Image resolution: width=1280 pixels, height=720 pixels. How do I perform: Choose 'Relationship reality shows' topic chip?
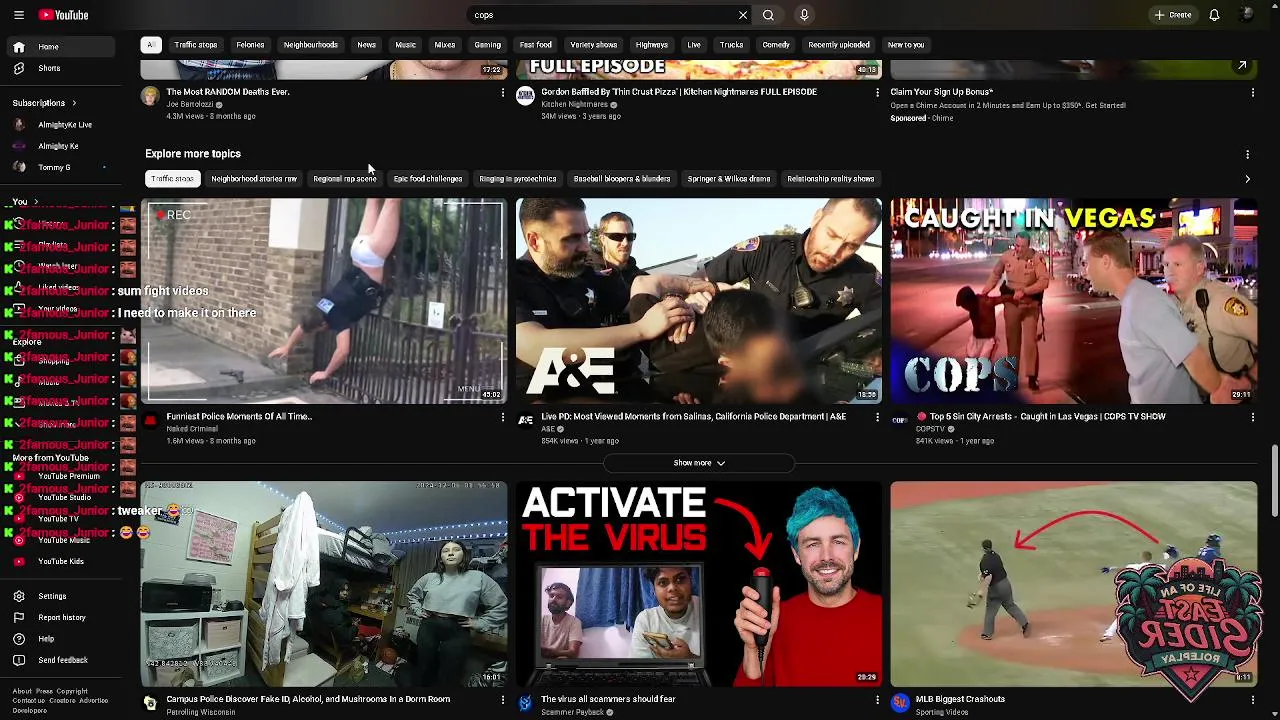coord(831,179)
